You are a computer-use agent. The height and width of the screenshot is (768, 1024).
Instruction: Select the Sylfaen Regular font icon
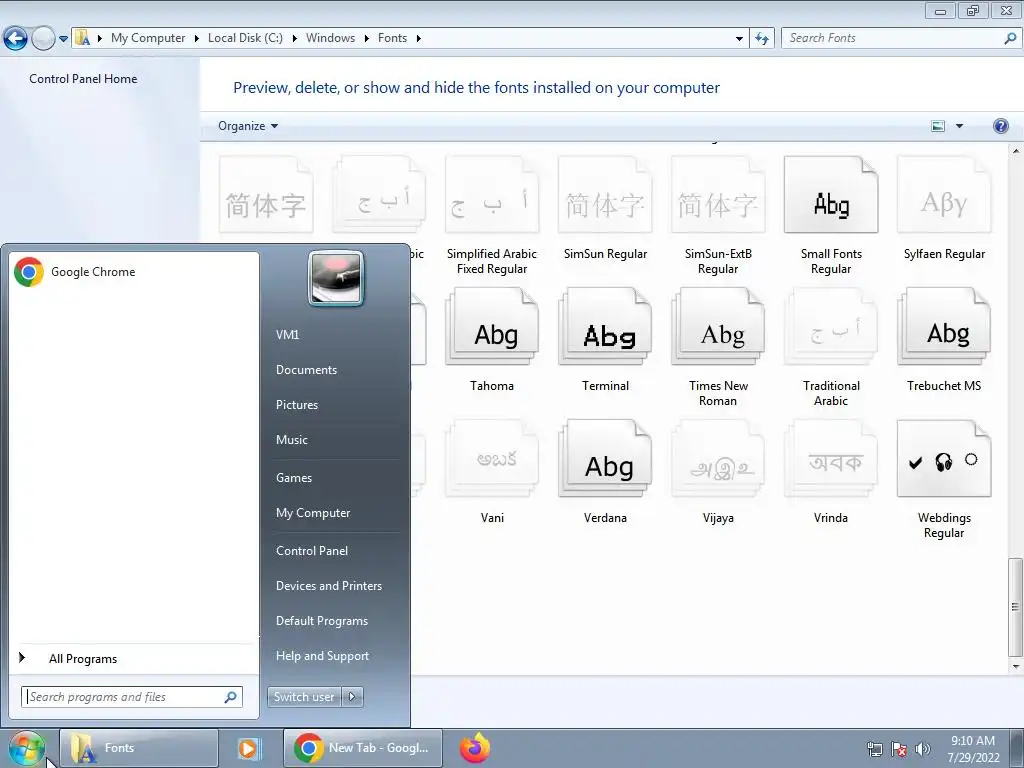click(944, 195)
